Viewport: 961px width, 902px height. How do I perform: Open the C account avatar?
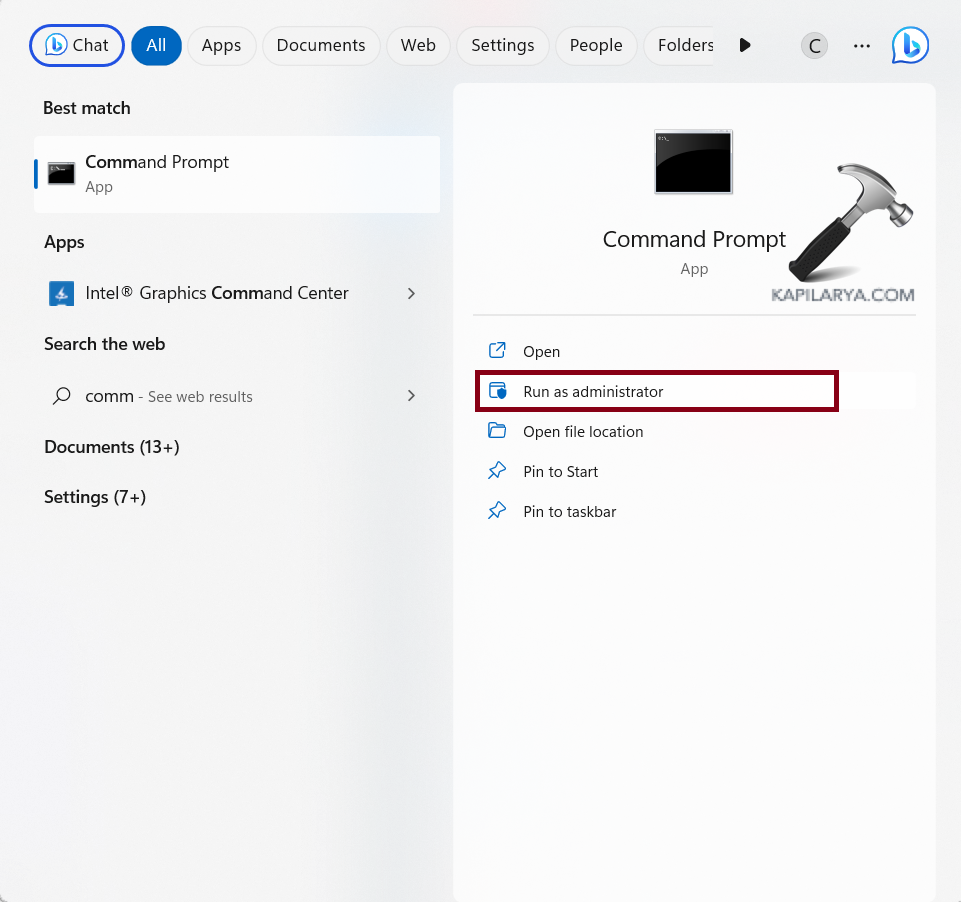[x=815, y=45]
